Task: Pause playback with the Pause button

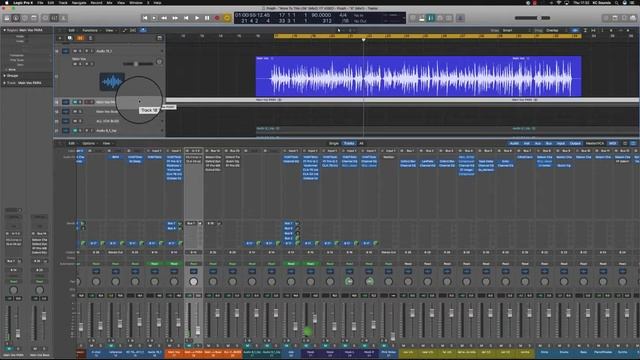Action: (x=207, y=18)
